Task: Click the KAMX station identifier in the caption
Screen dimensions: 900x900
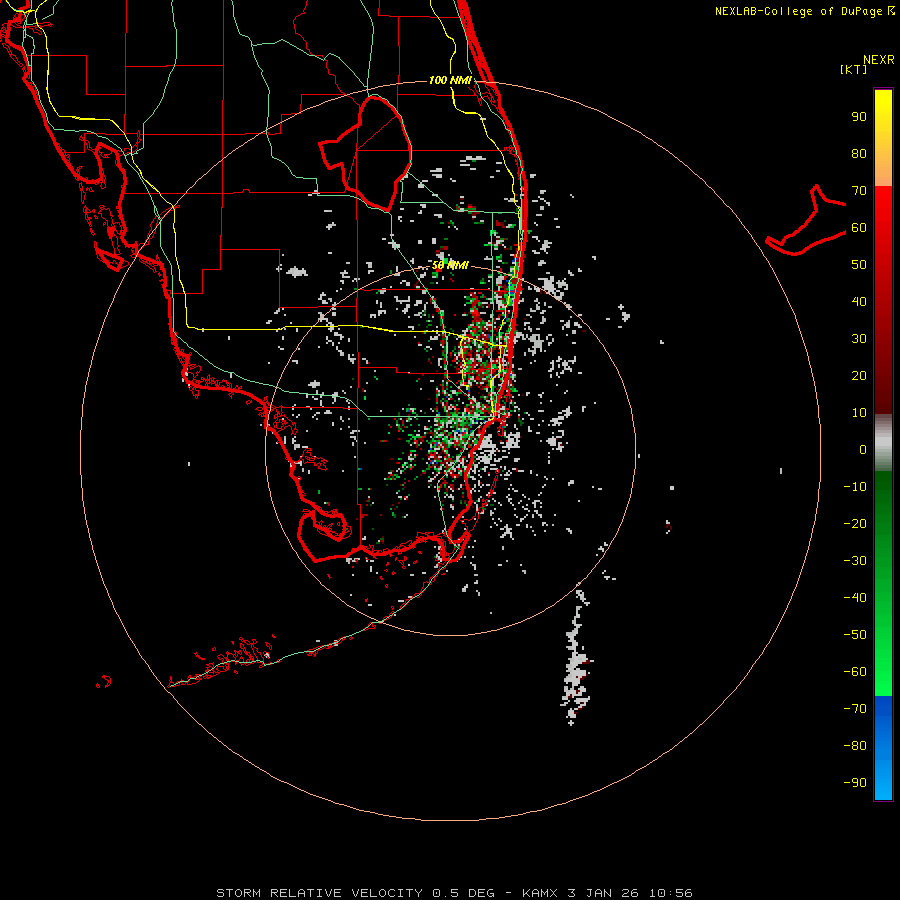Action: coord(541,893)
